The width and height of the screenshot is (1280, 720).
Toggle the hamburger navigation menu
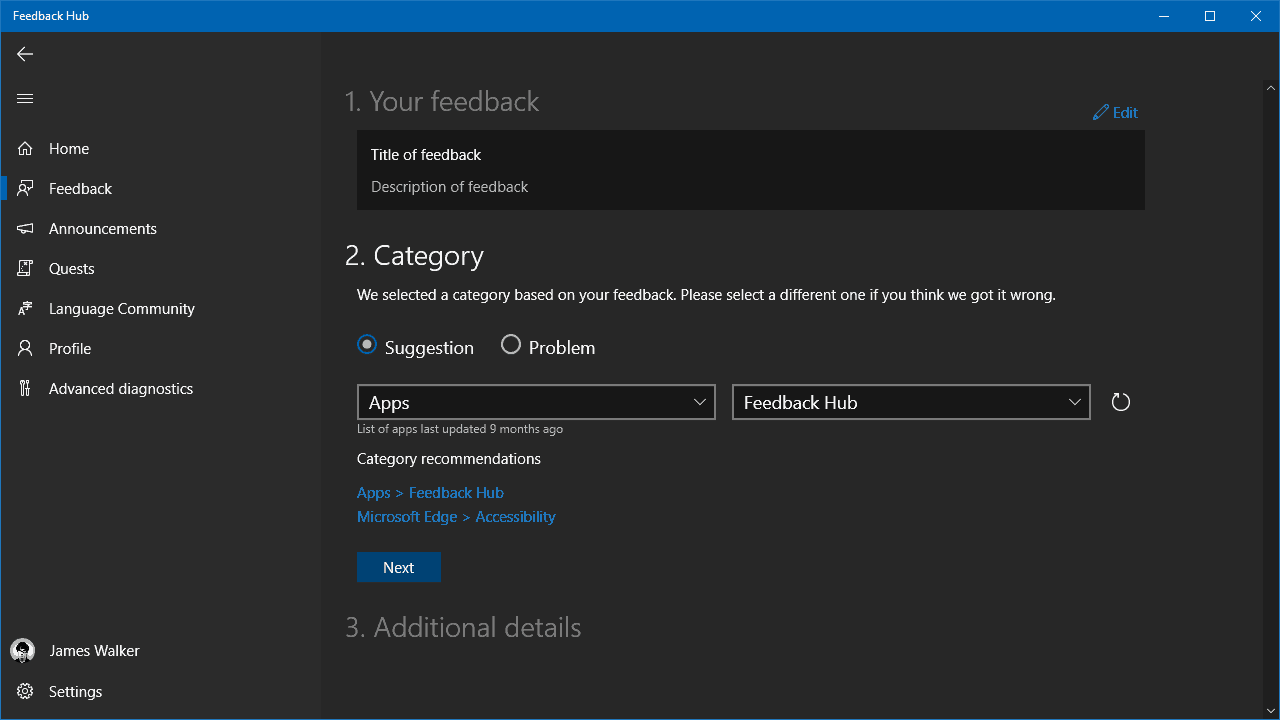25,98
